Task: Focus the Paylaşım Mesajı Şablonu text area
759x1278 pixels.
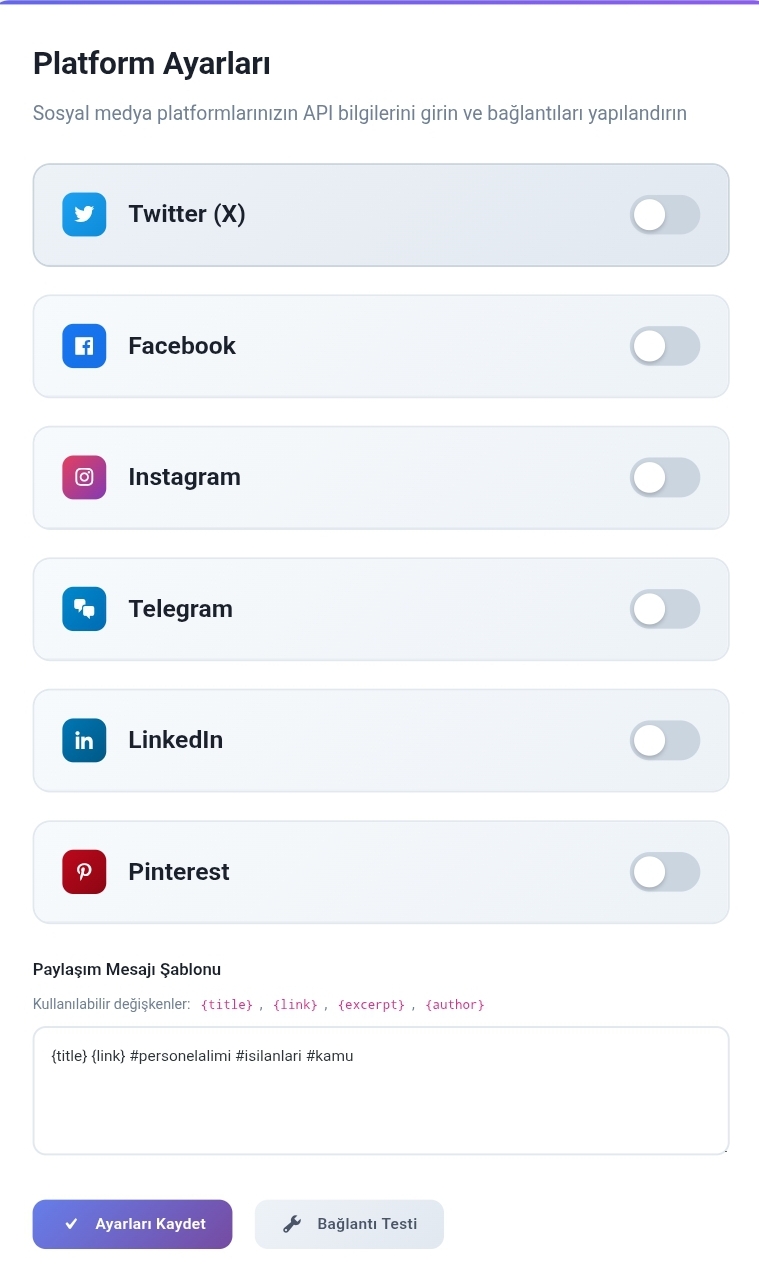Action: tap(381, 1091)
